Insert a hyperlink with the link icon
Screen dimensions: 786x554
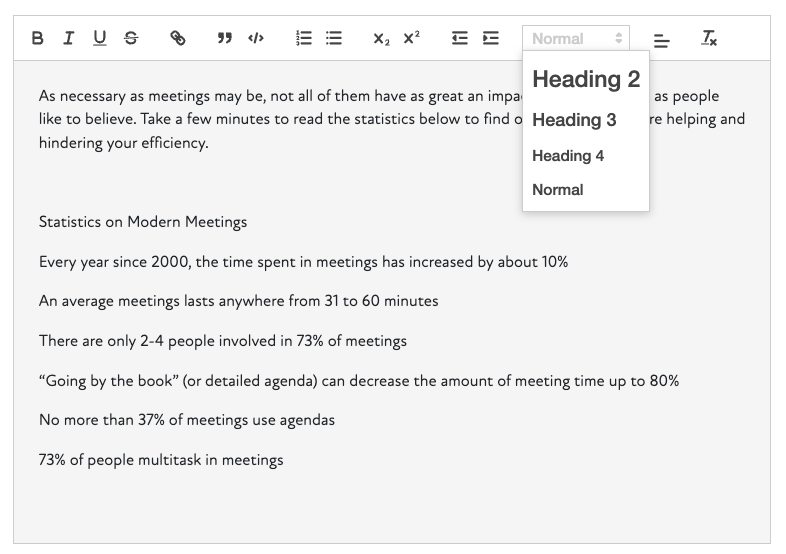click(178, 38)
